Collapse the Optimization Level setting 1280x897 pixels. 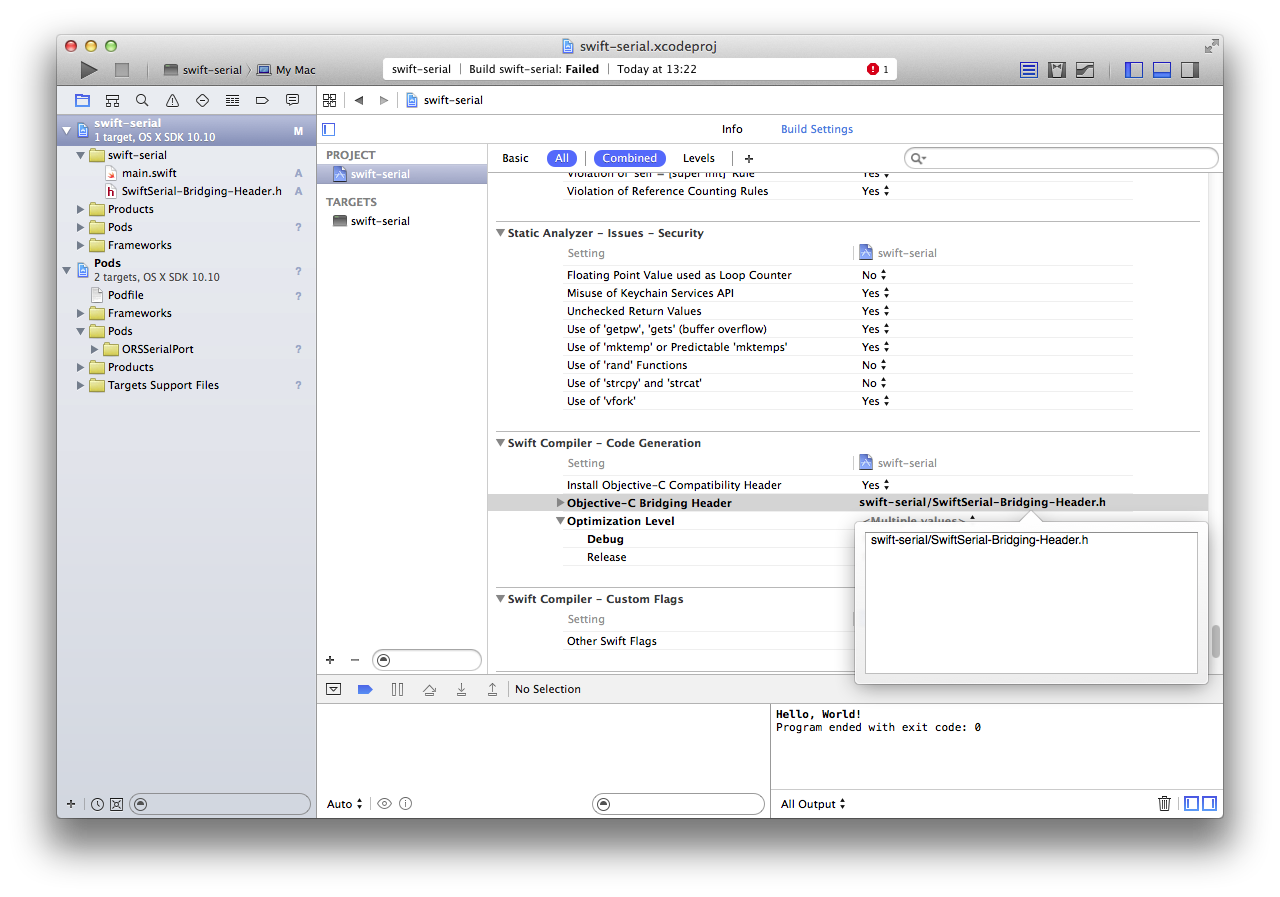click(x=560, y=521)
